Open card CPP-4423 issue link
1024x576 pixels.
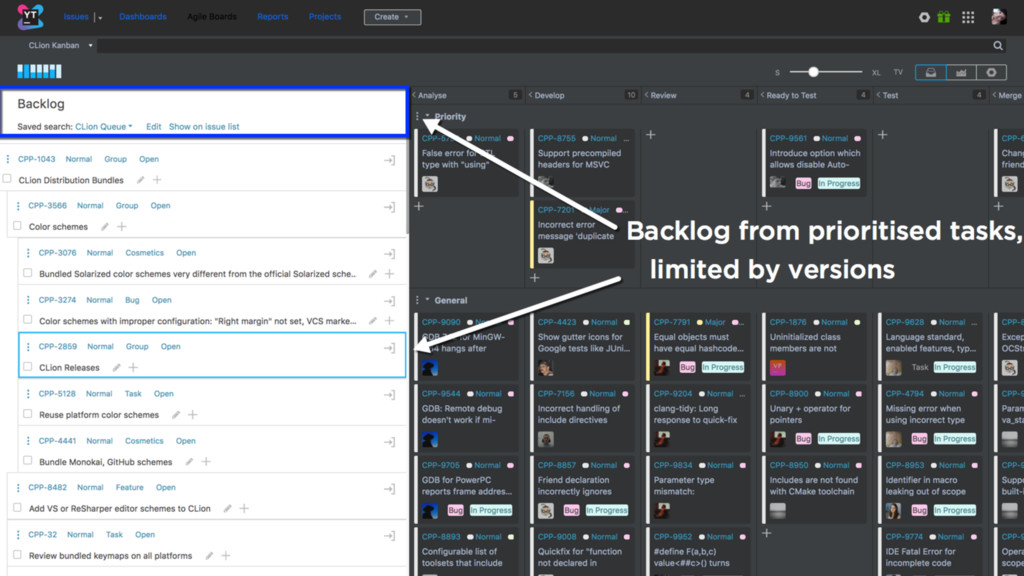point(556,322)
